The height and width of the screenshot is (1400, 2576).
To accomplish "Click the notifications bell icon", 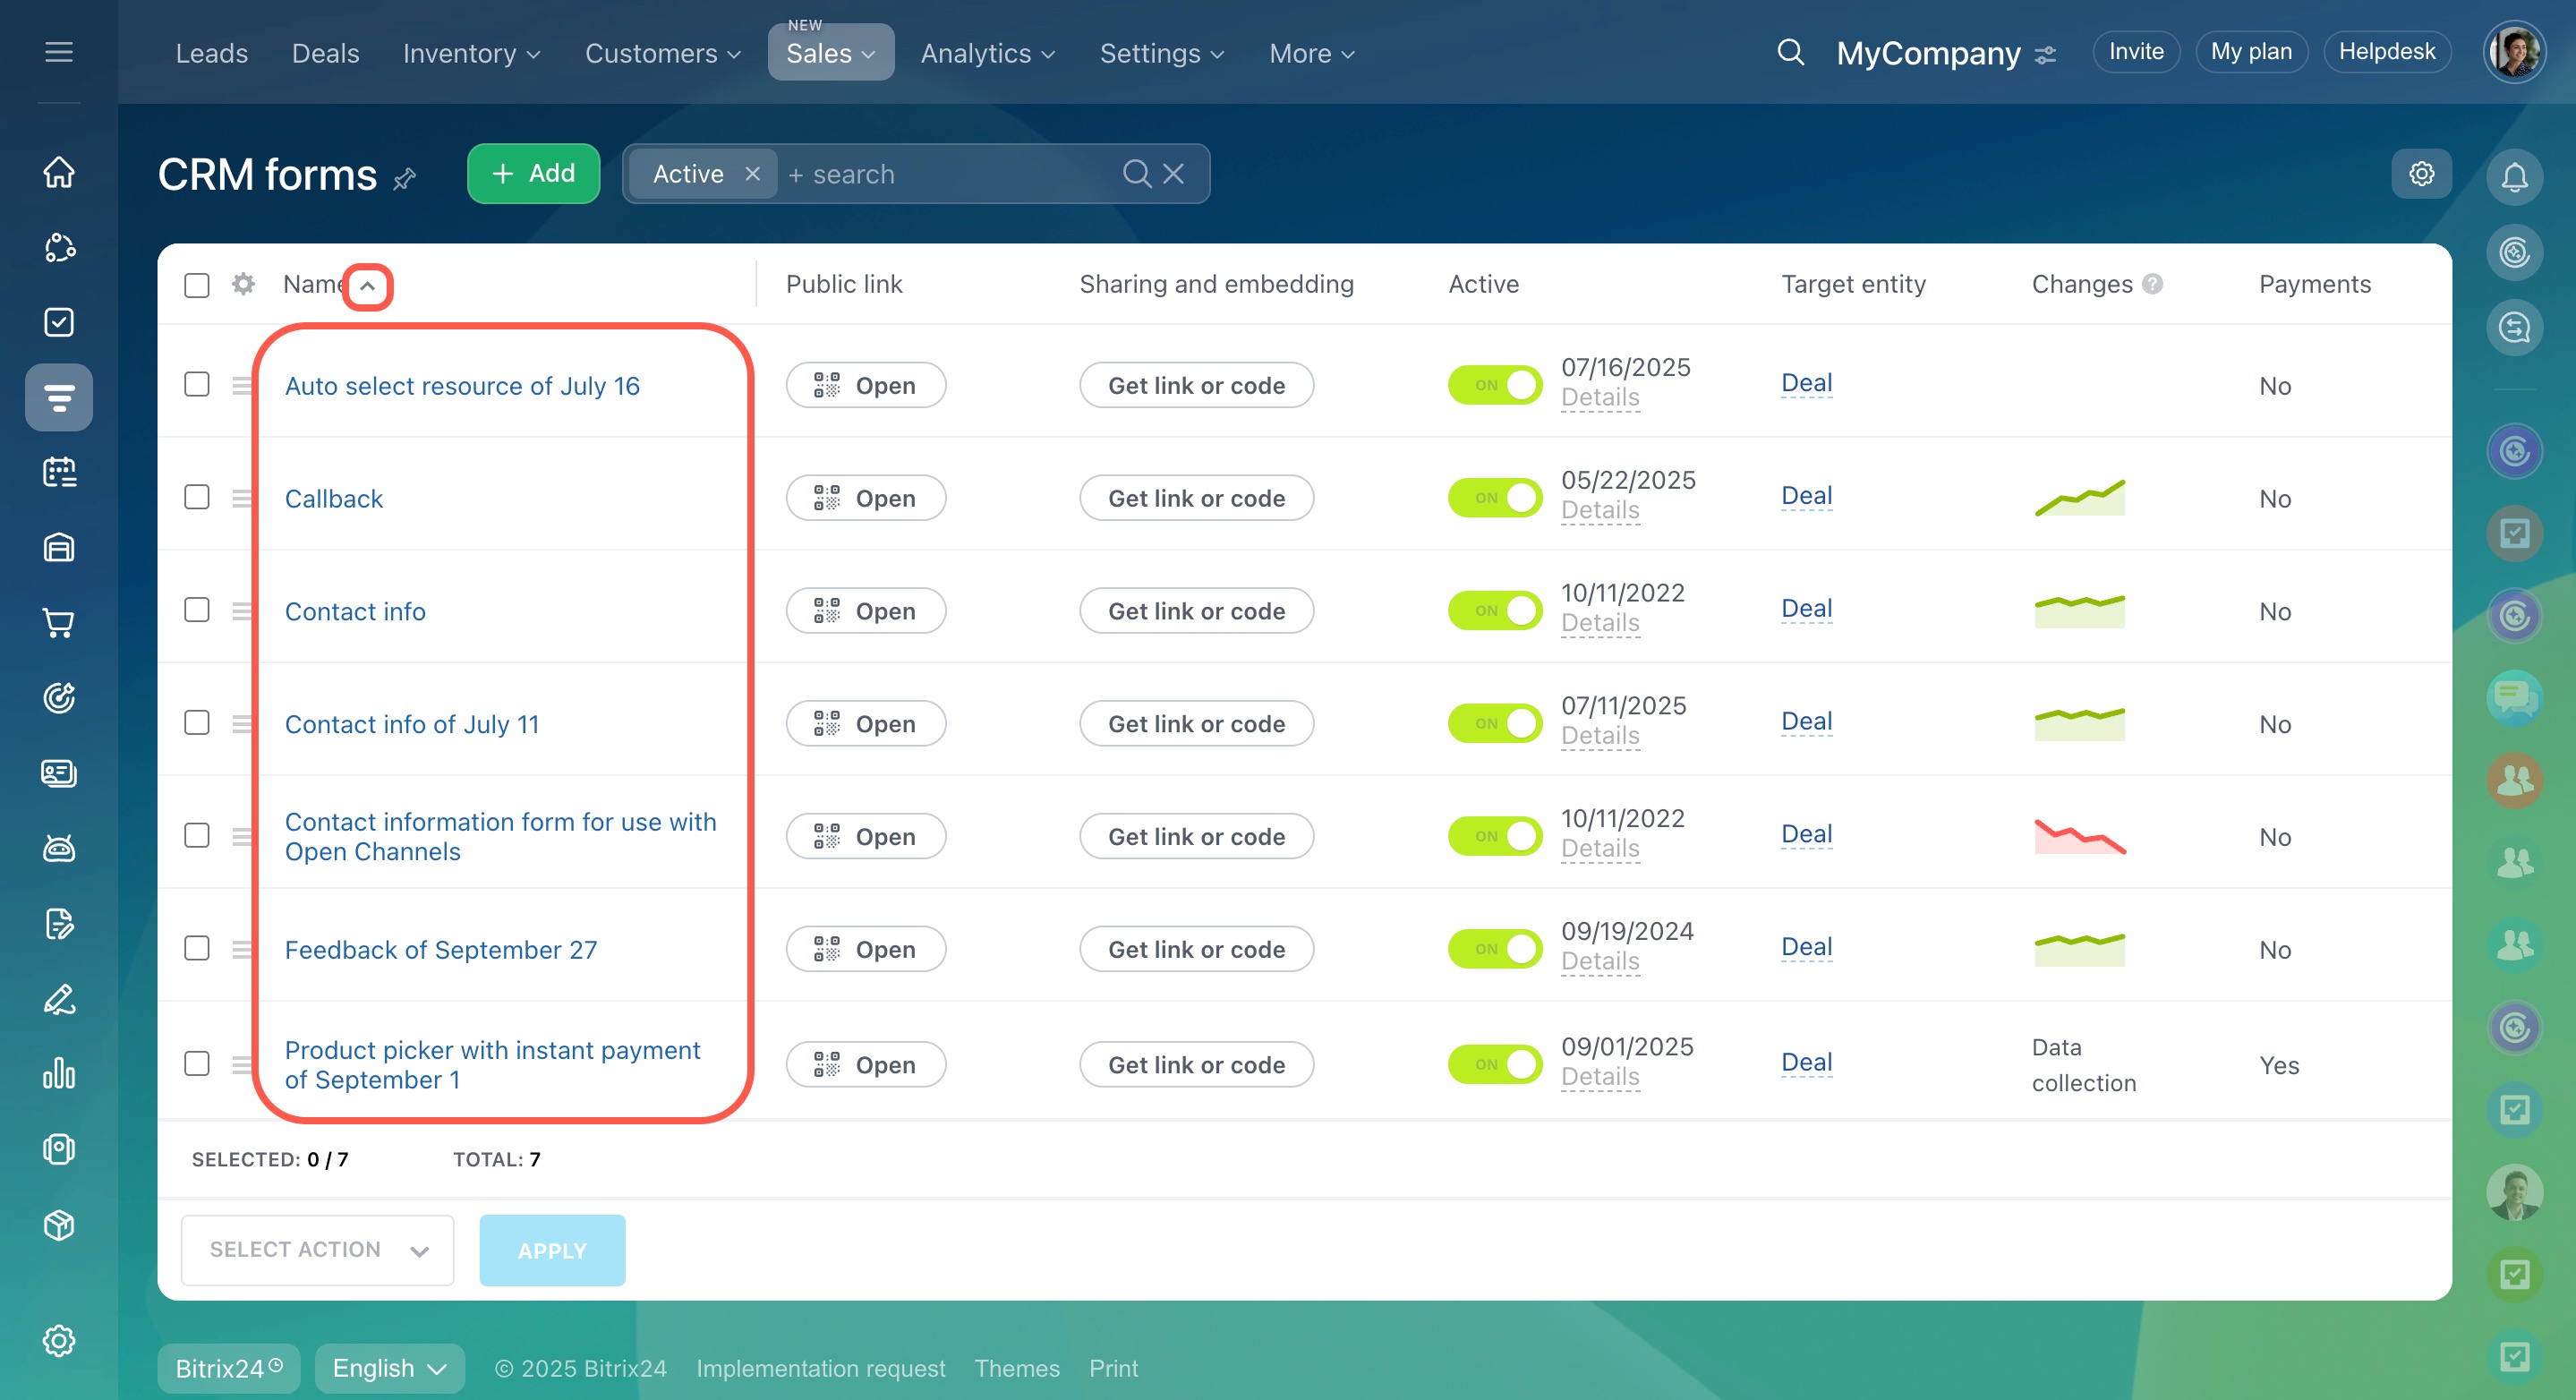I will (x=2514, y=177).
